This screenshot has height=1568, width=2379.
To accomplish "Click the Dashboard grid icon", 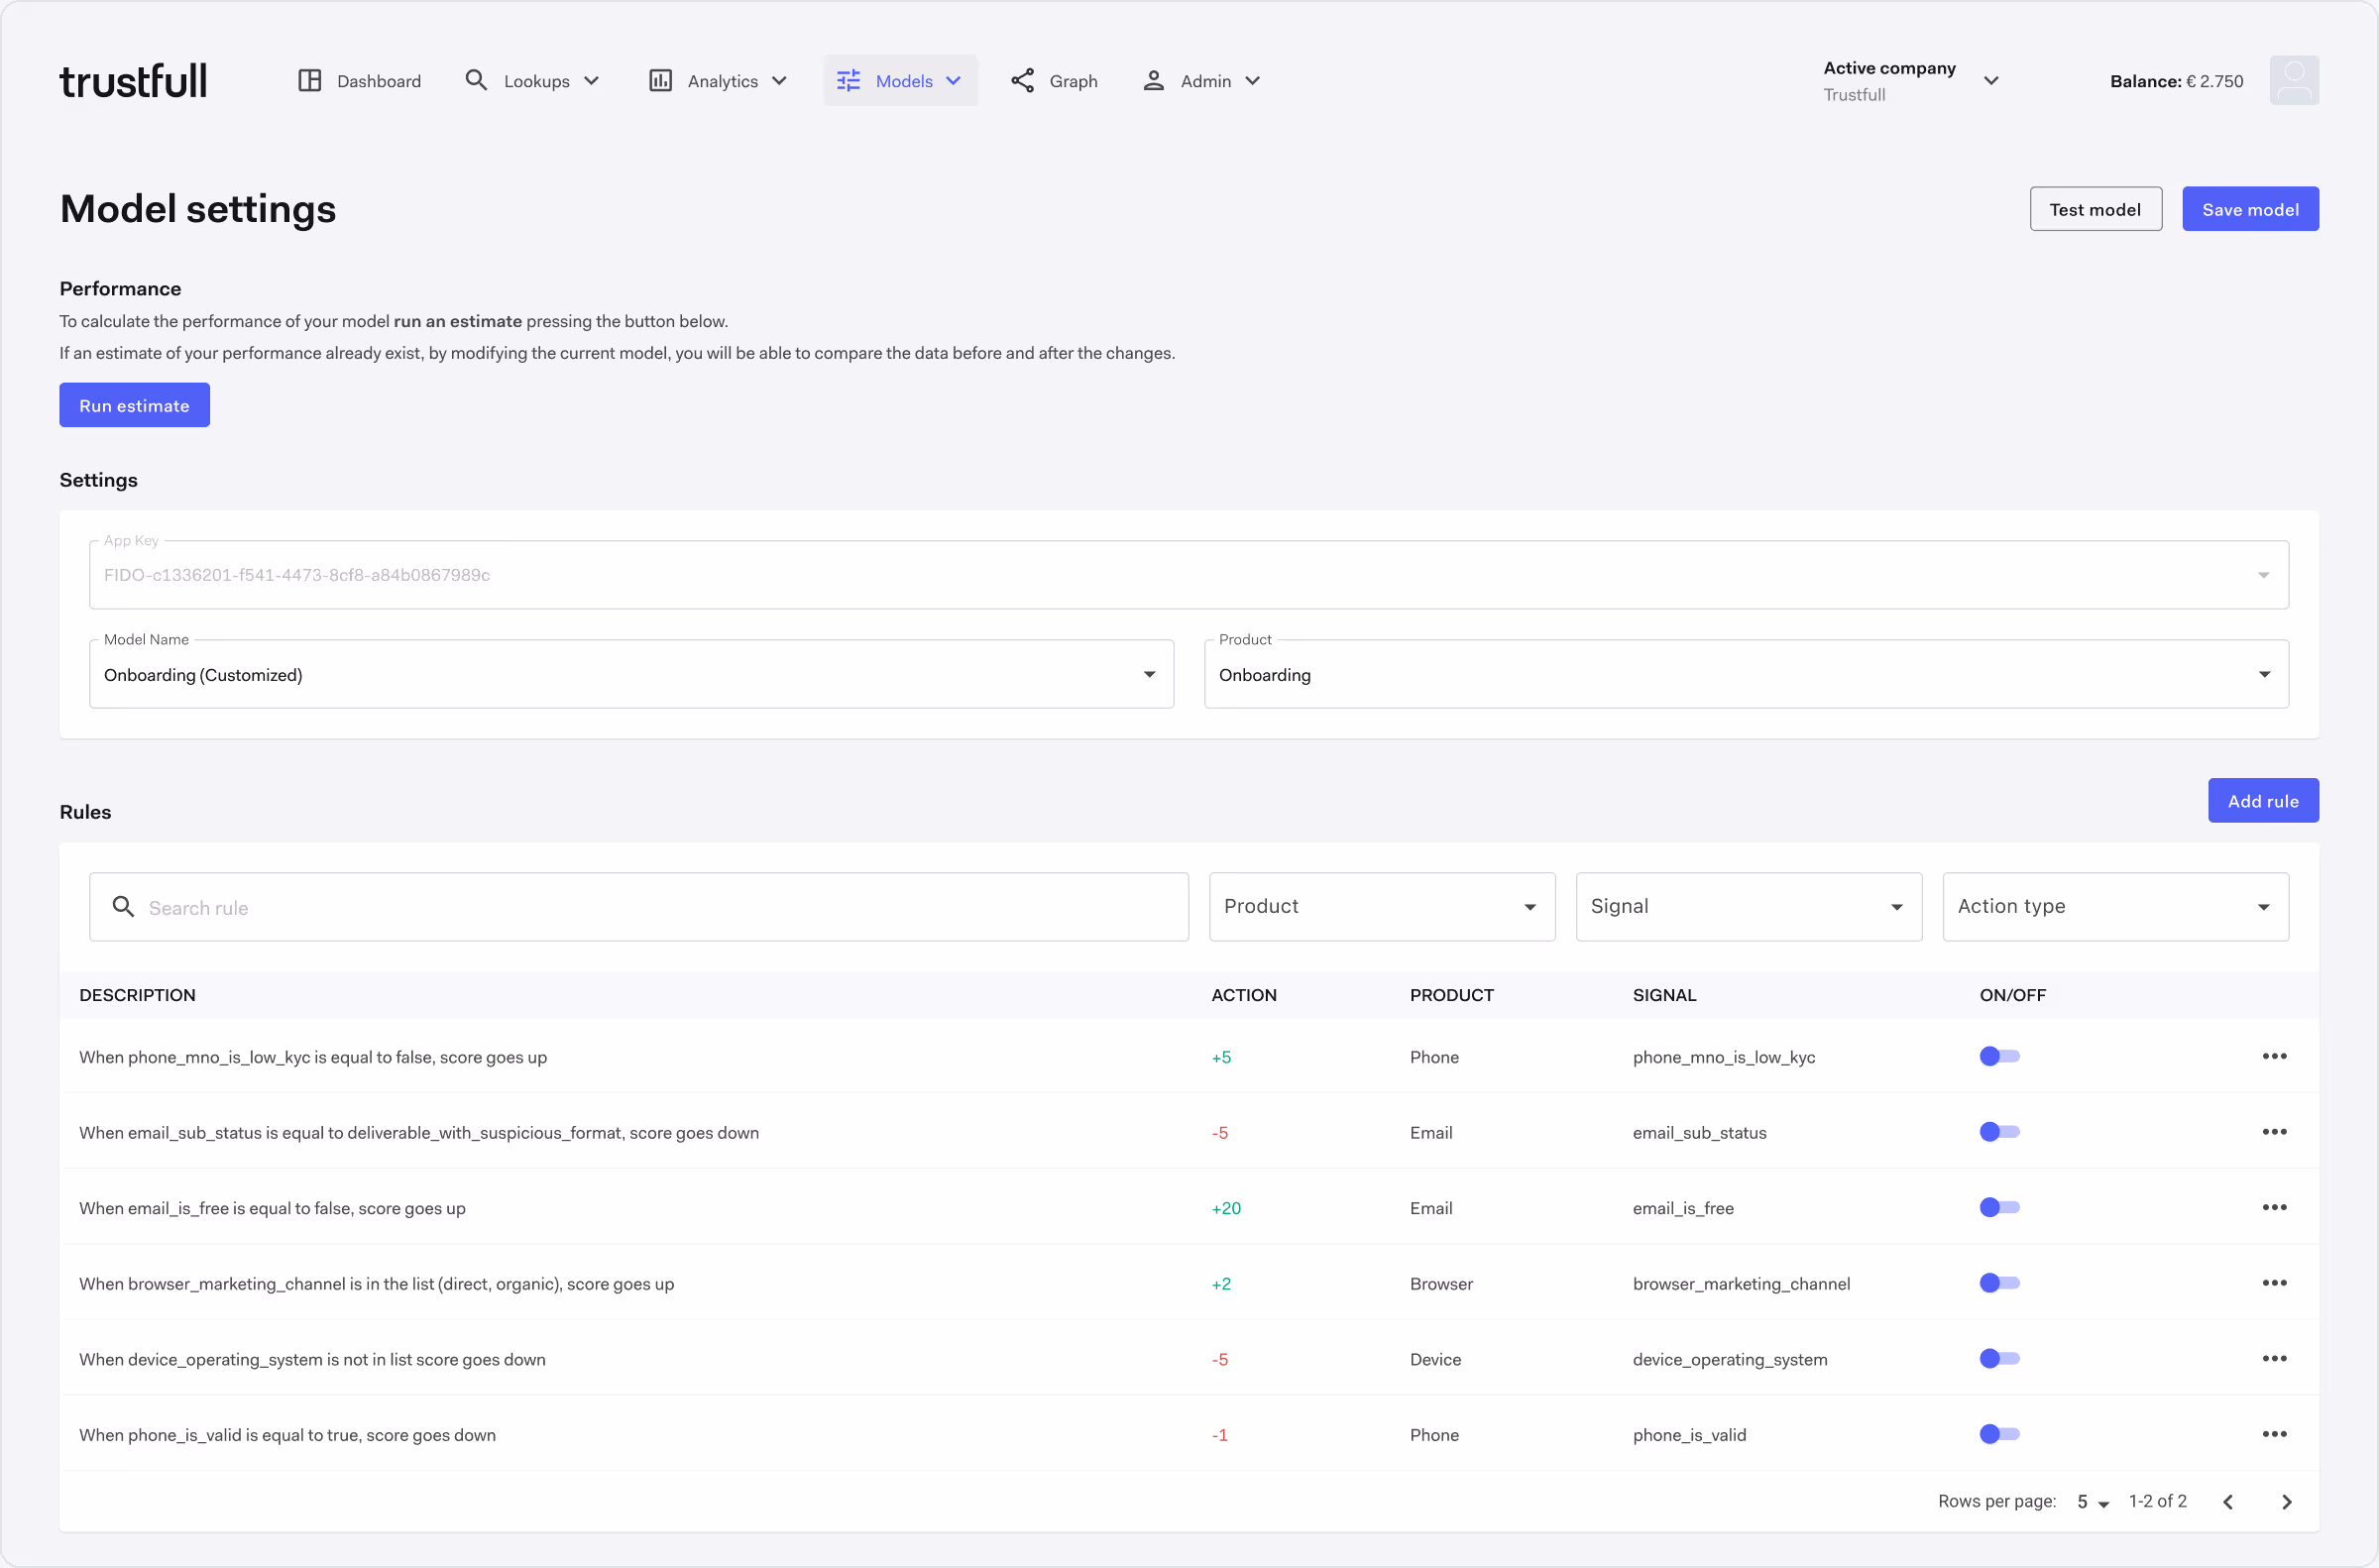I will click(309, 81).
